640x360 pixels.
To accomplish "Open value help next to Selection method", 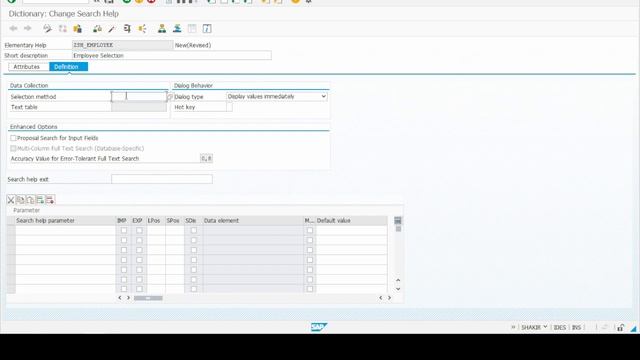I will point(170,97).
